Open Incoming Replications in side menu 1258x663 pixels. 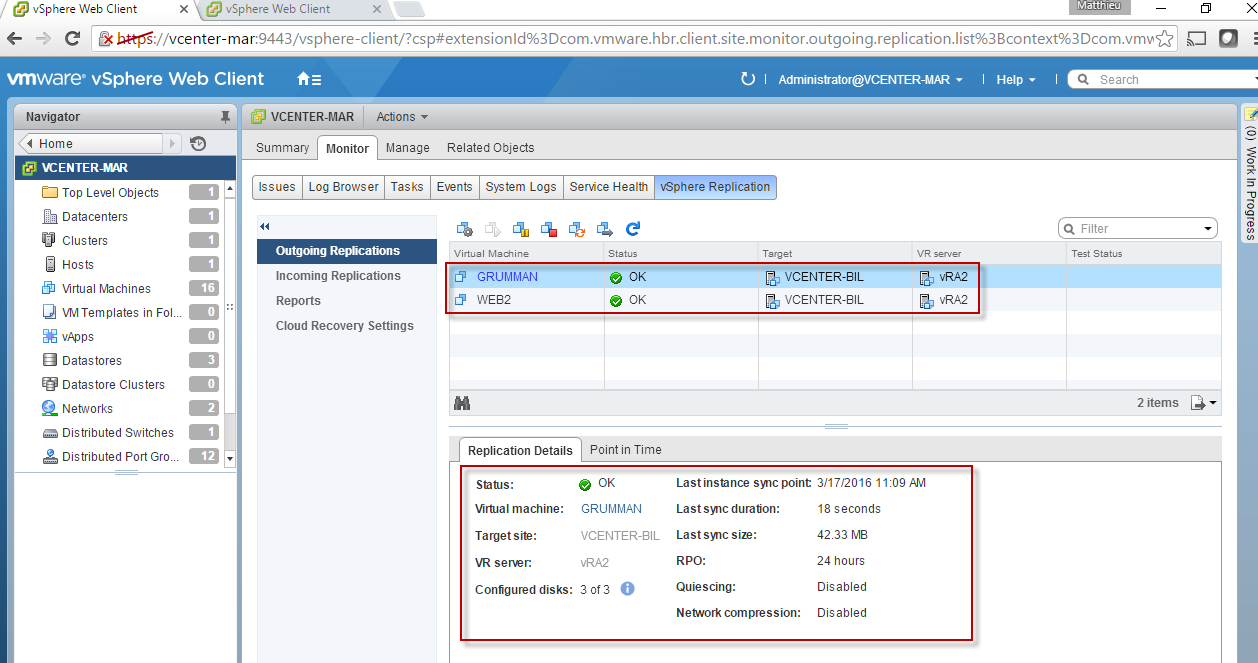[x=338, y=276]
